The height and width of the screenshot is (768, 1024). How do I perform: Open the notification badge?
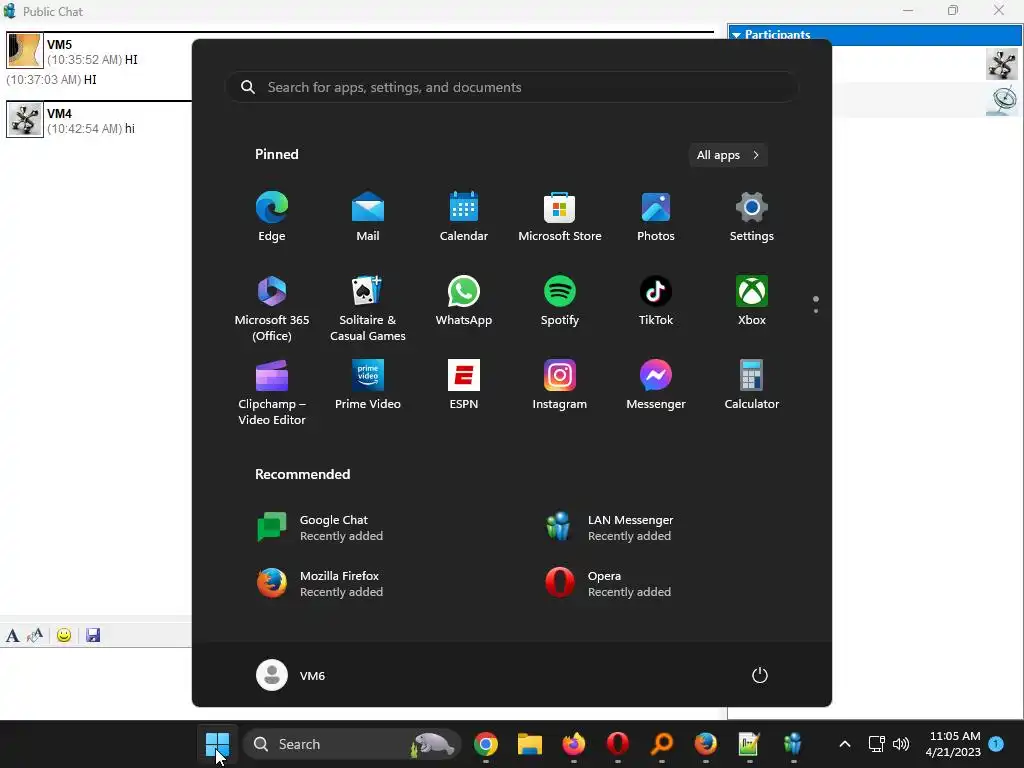tap(996, 743)
